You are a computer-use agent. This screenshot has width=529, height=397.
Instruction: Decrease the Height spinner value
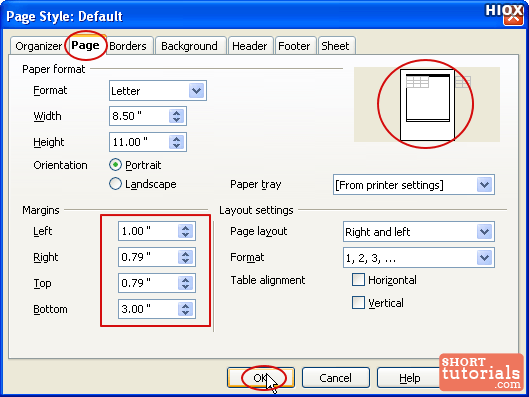[x=176, y=146]
